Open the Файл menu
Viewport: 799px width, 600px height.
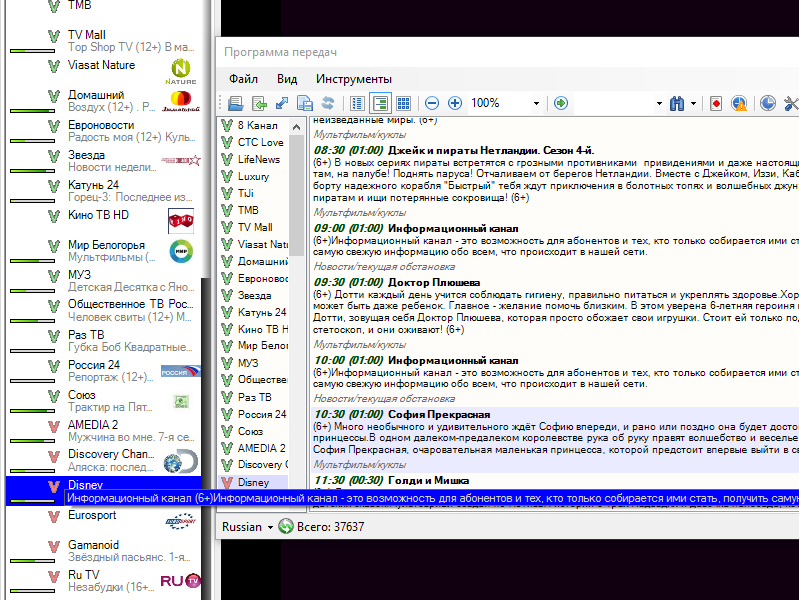(243, 79)
